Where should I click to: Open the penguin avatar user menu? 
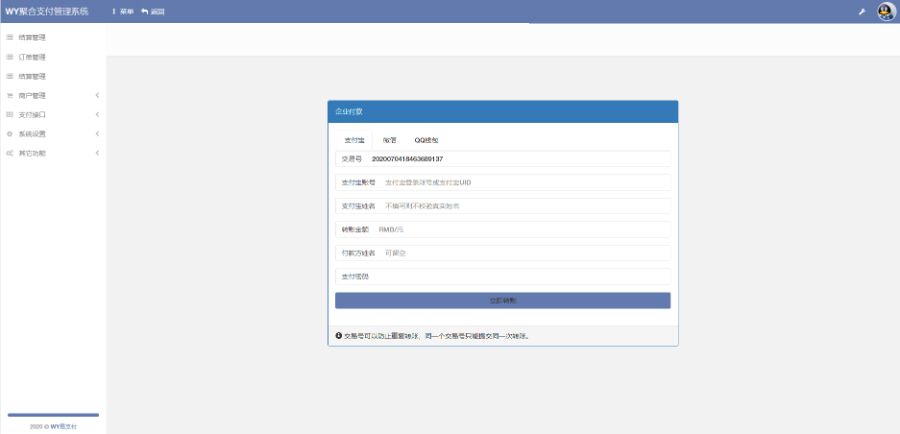pyautogui.click(x=885, y=11)
